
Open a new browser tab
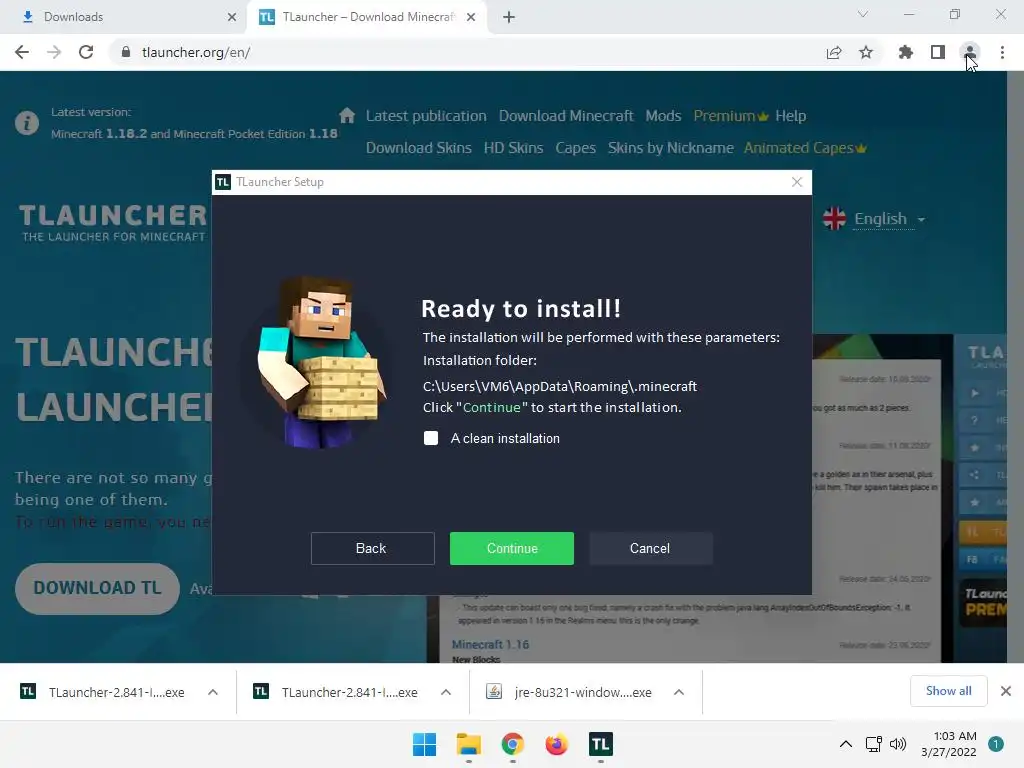(509, 17)
